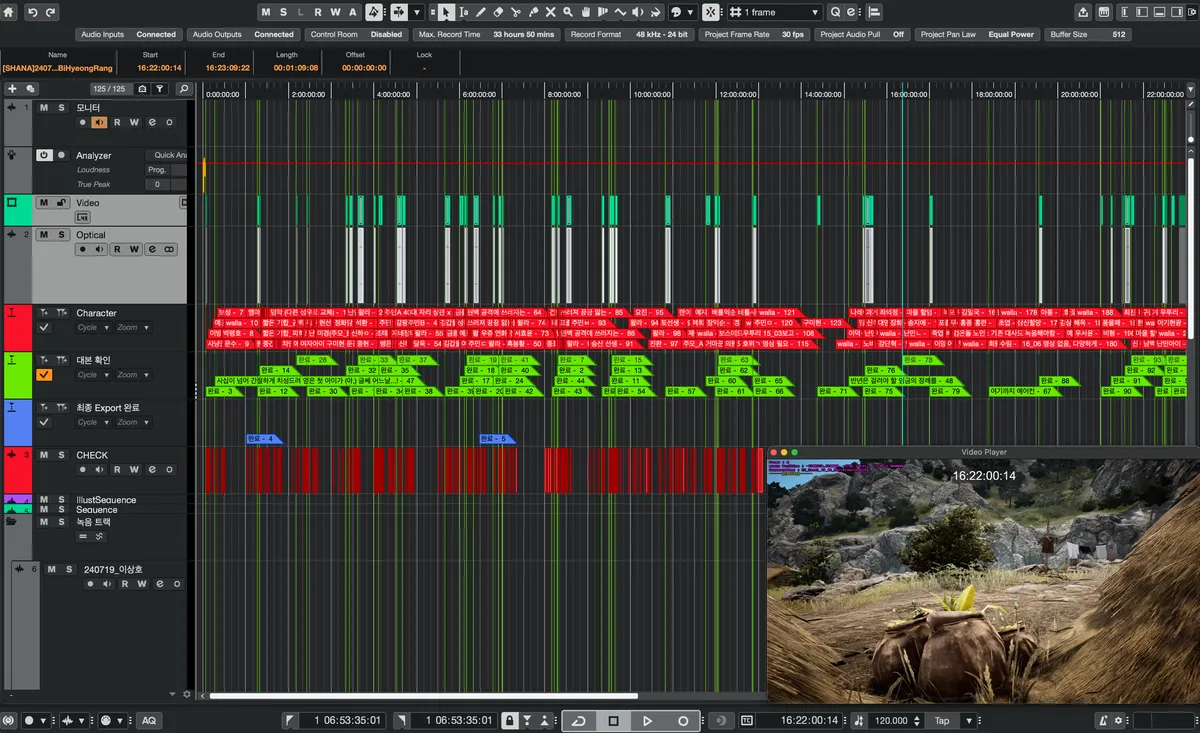Open the track filter funnel icon

160,89
